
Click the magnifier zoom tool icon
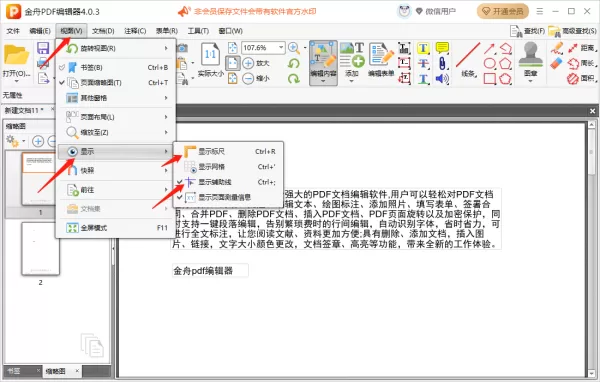pos(294,48)
